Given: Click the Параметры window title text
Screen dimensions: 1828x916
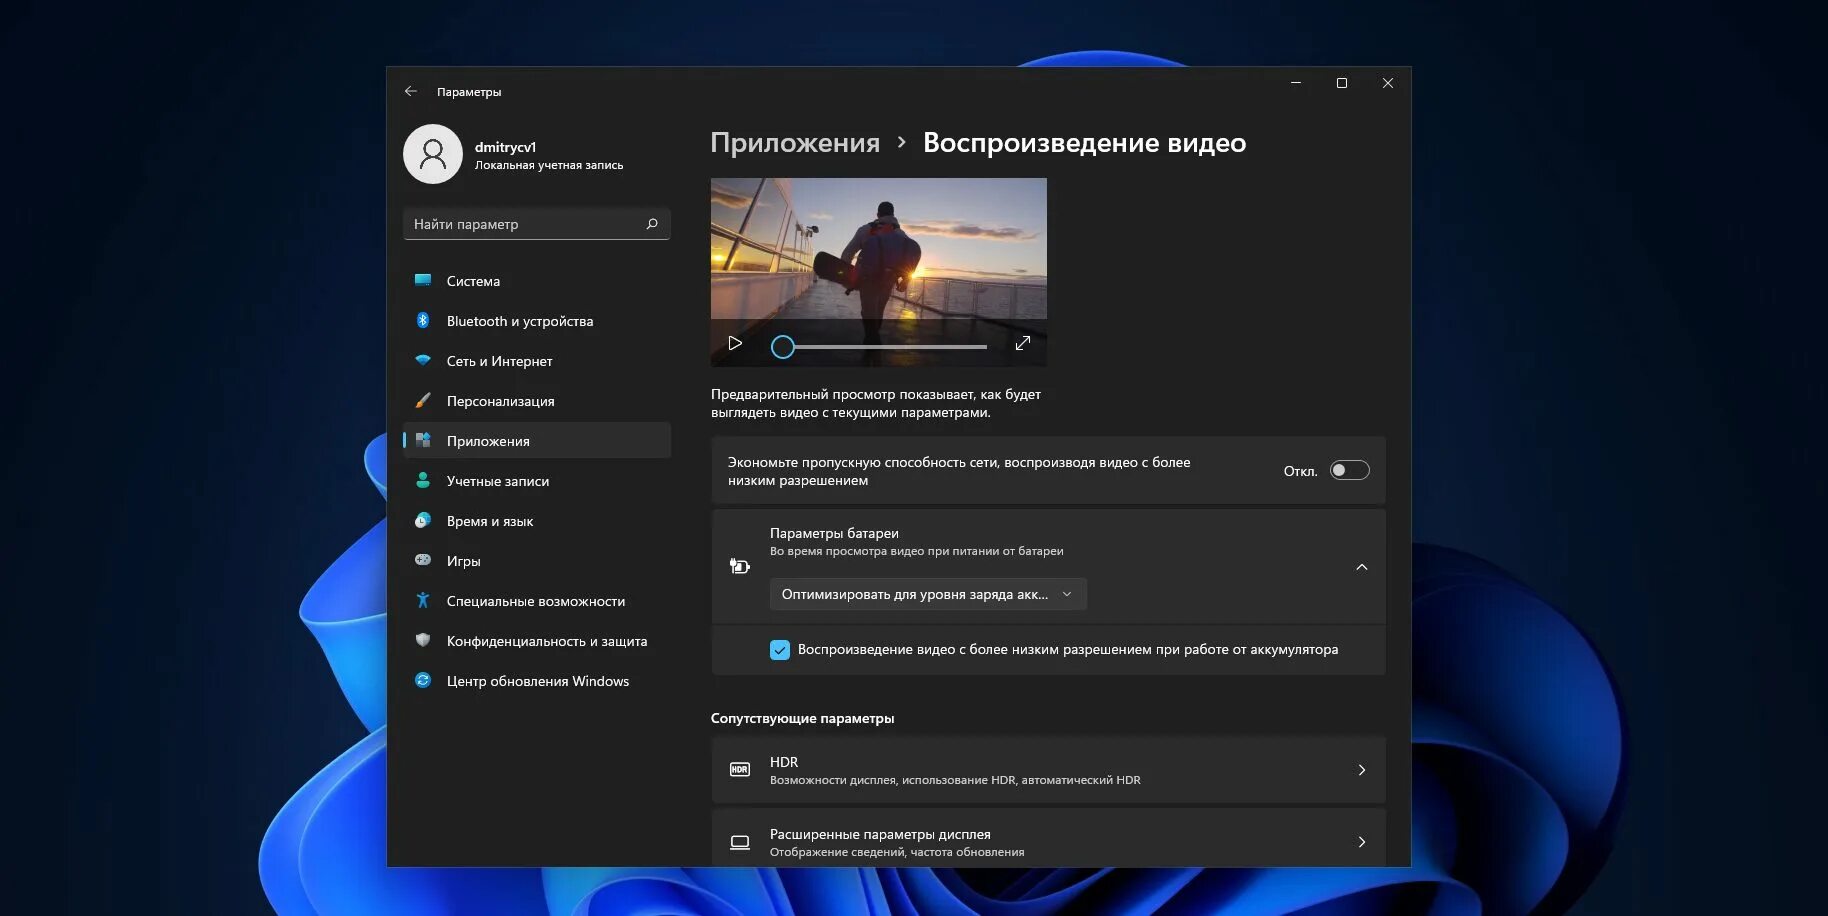Looking at the screenshot, I should pyautogui.click(x=469, y=92).
